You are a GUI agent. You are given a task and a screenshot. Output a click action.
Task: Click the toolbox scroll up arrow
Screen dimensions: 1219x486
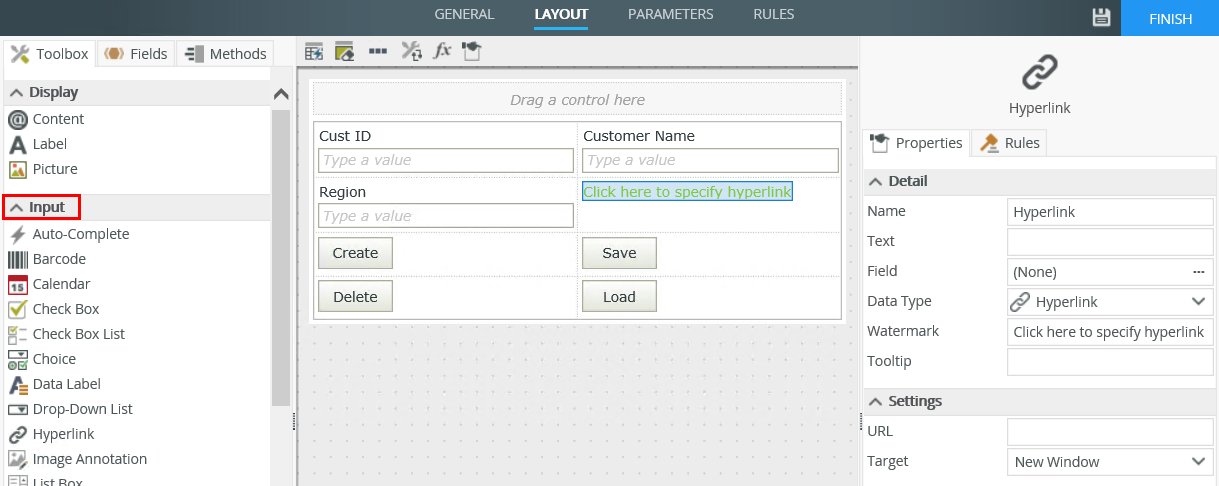281,94
